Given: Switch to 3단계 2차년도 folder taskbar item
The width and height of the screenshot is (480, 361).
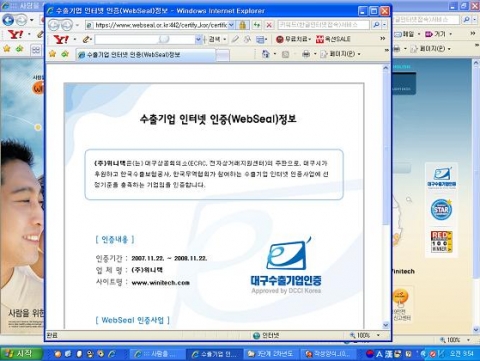Looking at the screenshot, I should coord(270,354).
